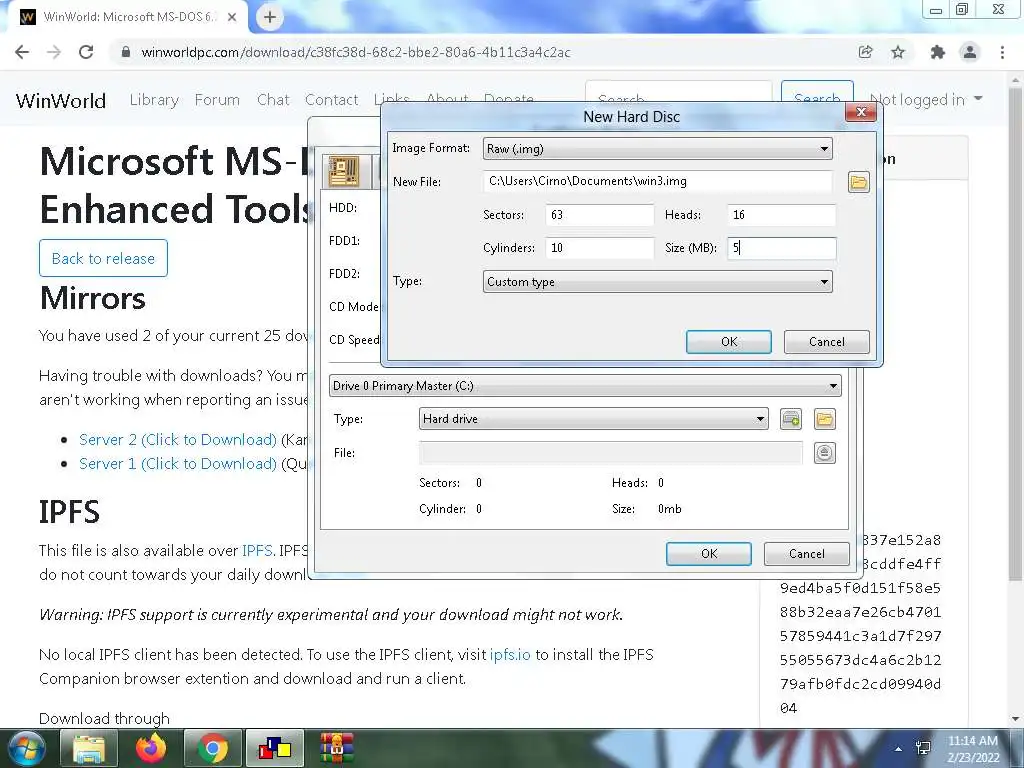Open the IPFS link

(257, 551)
